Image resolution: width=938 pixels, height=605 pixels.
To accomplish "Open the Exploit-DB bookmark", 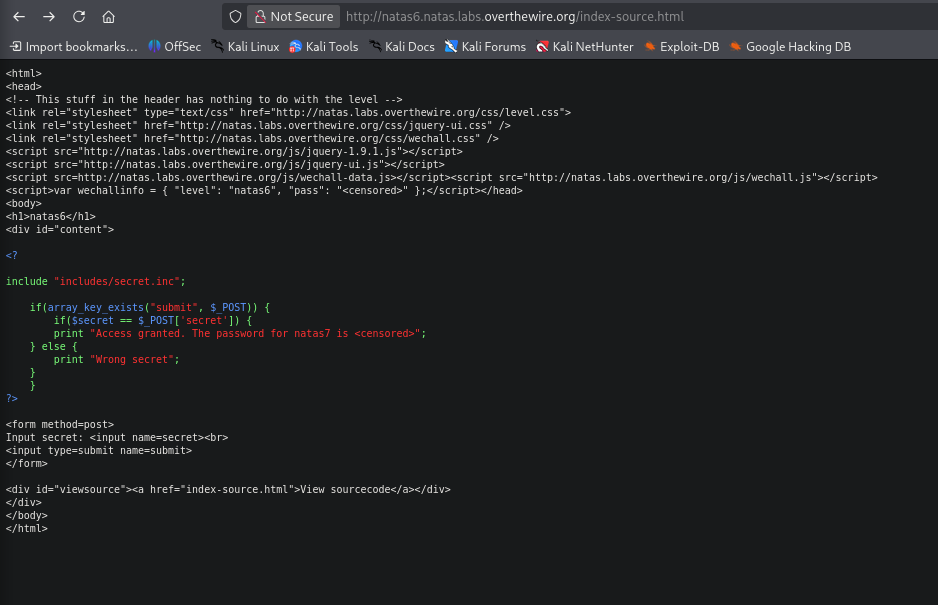I will tap(681, 47).
